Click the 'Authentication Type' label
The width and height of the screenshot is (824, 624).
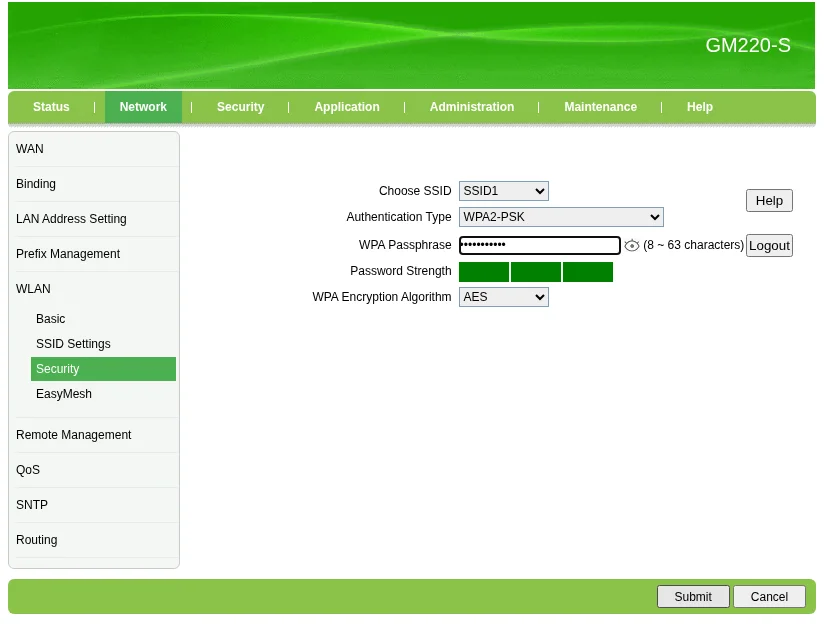pyautogui.click(x=398, y=217)
